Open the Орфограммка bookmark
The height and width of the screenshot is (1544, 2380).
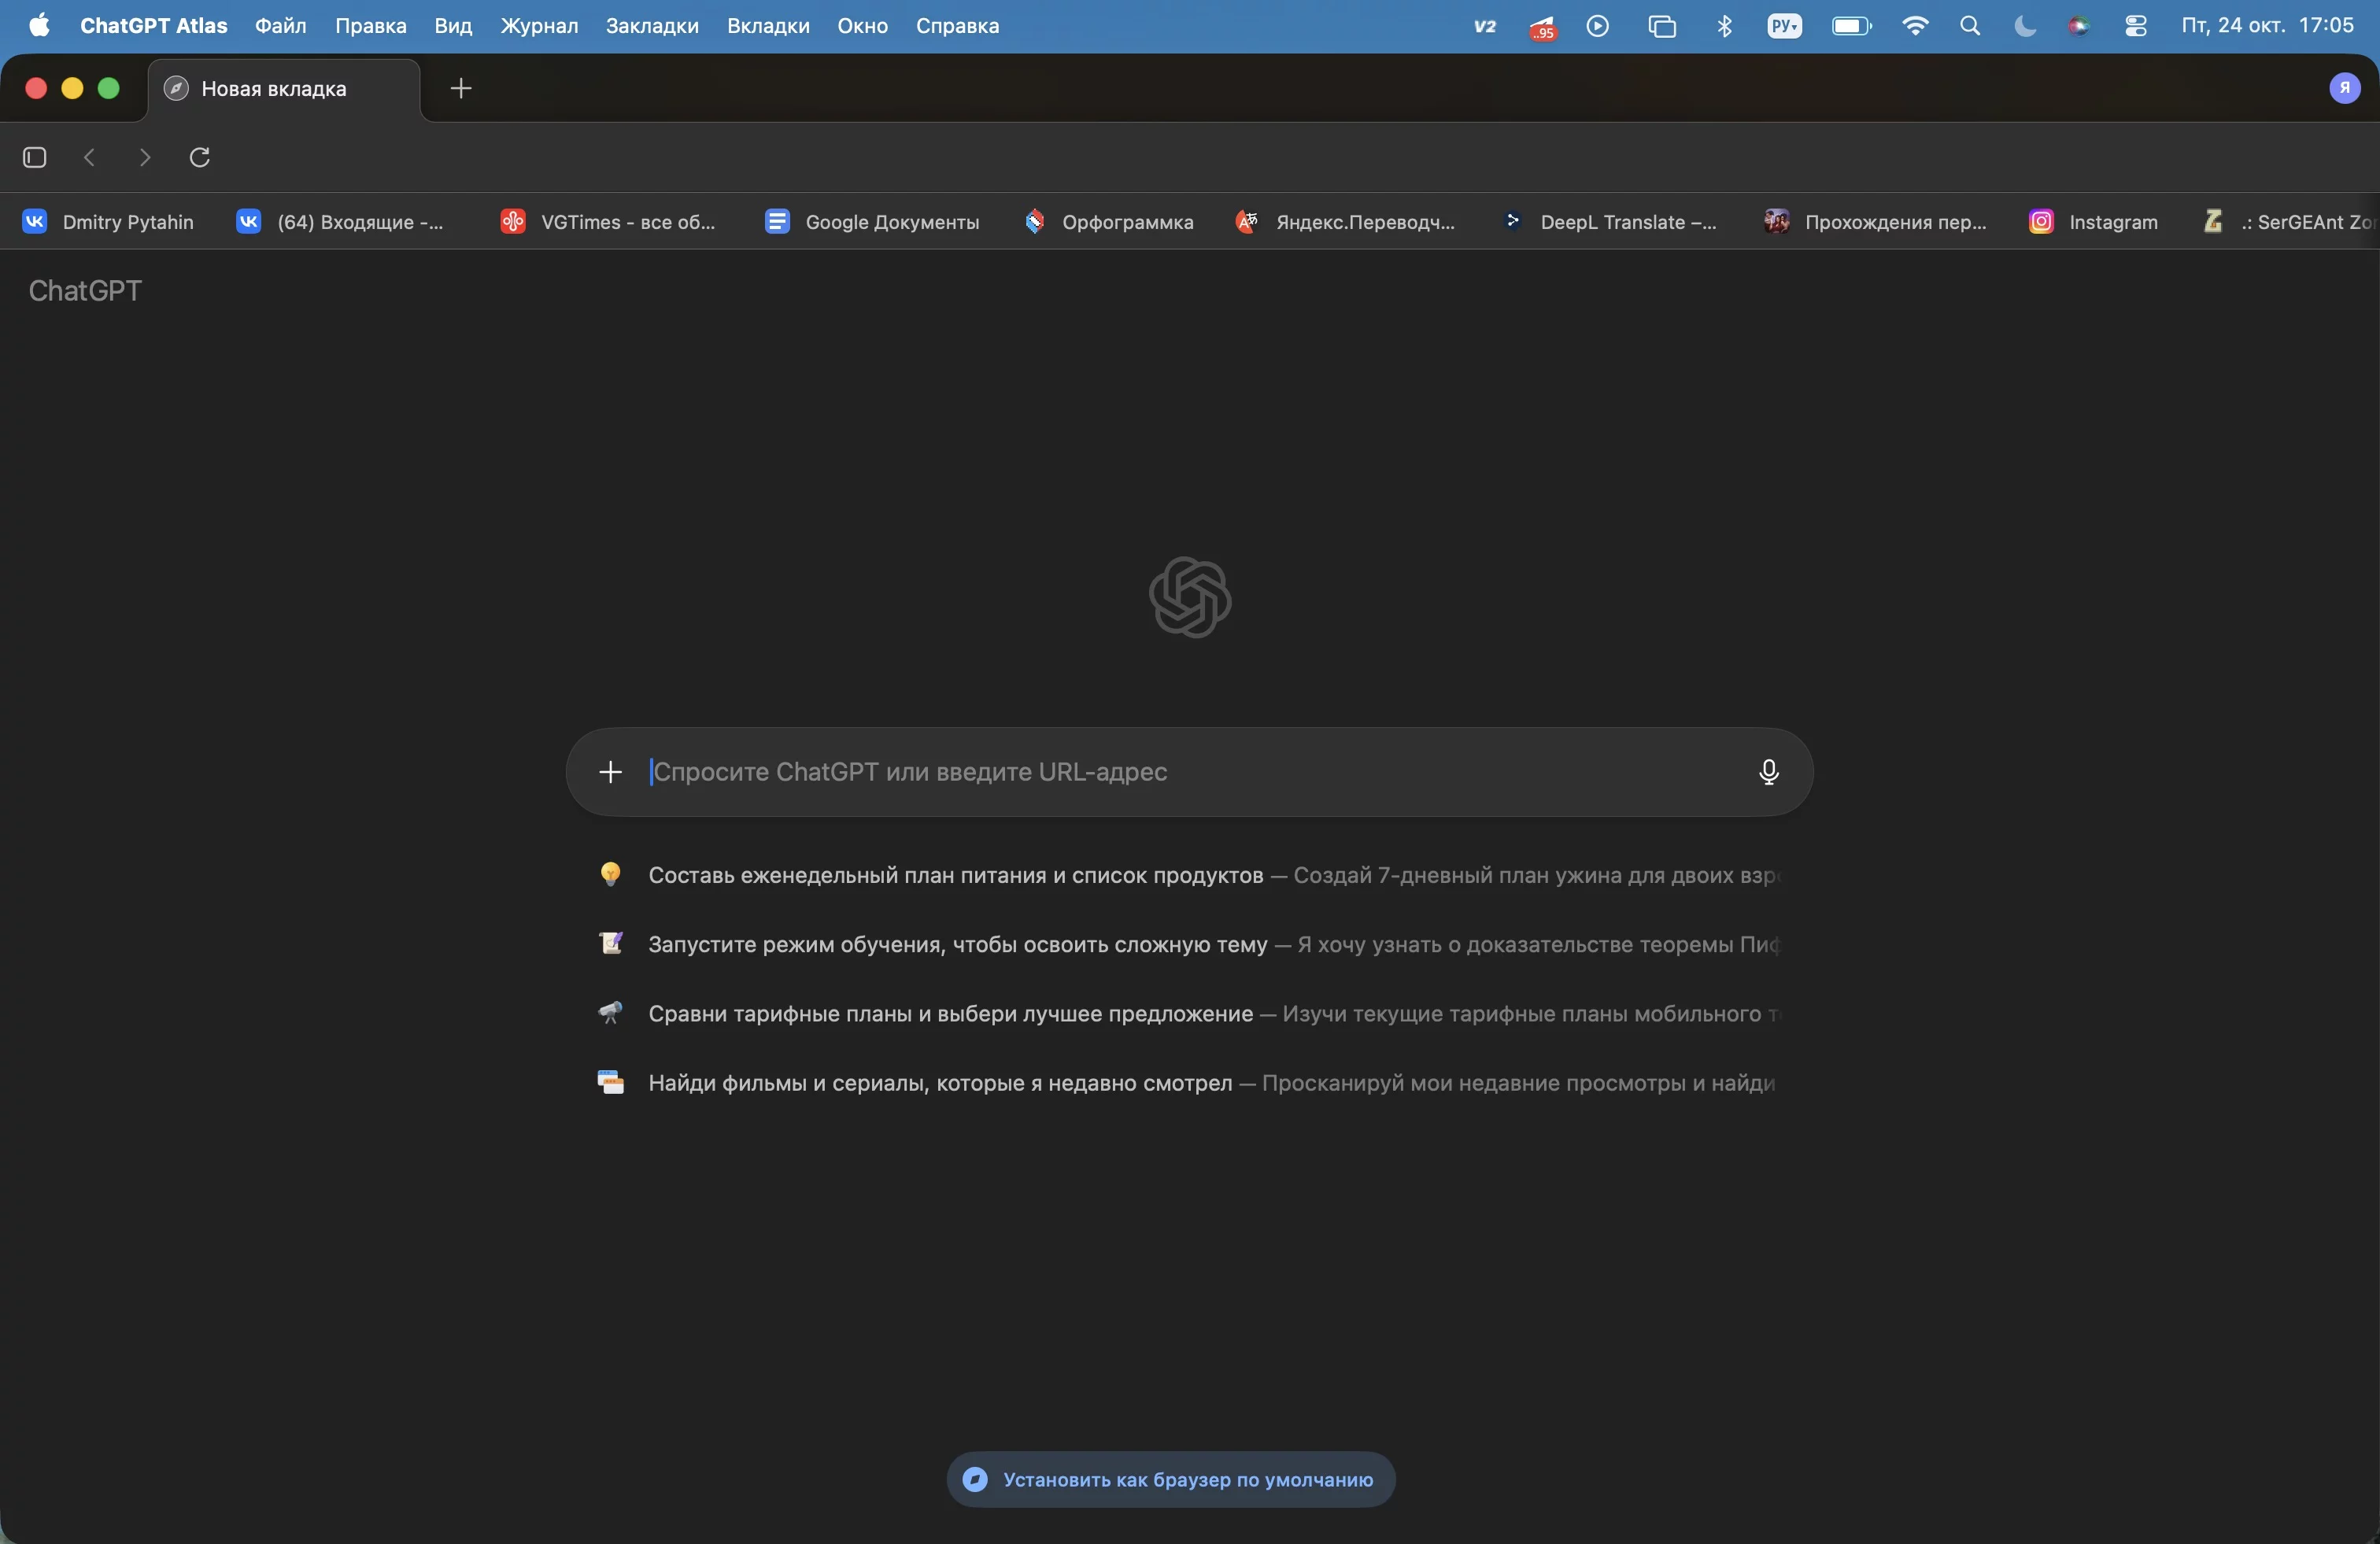tap(1109, 222)
